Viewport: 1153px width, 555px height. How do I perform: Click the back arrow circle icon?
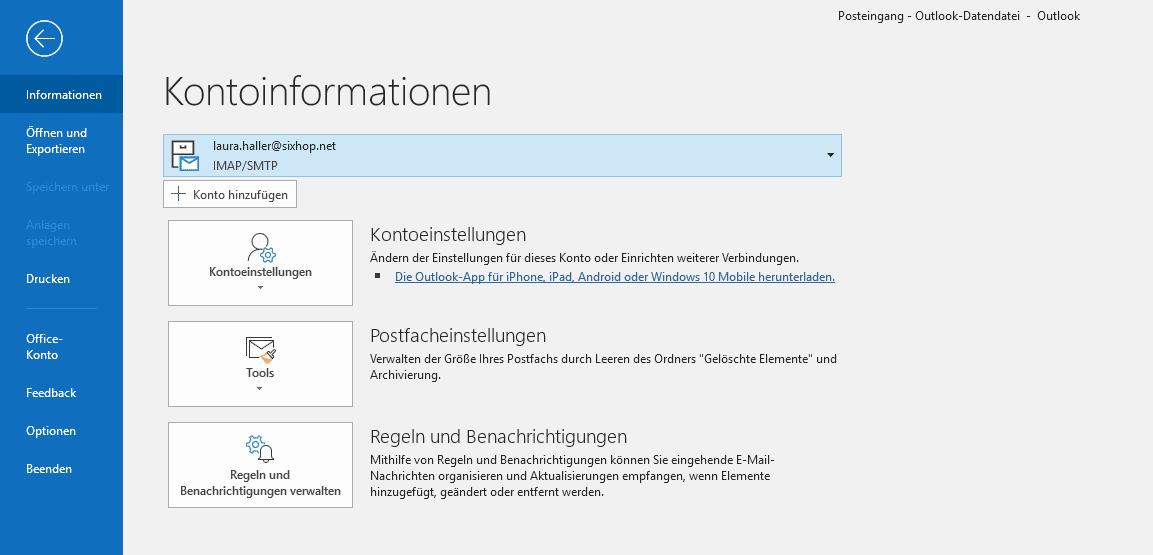pyautogui.click(x=44, y=38)
